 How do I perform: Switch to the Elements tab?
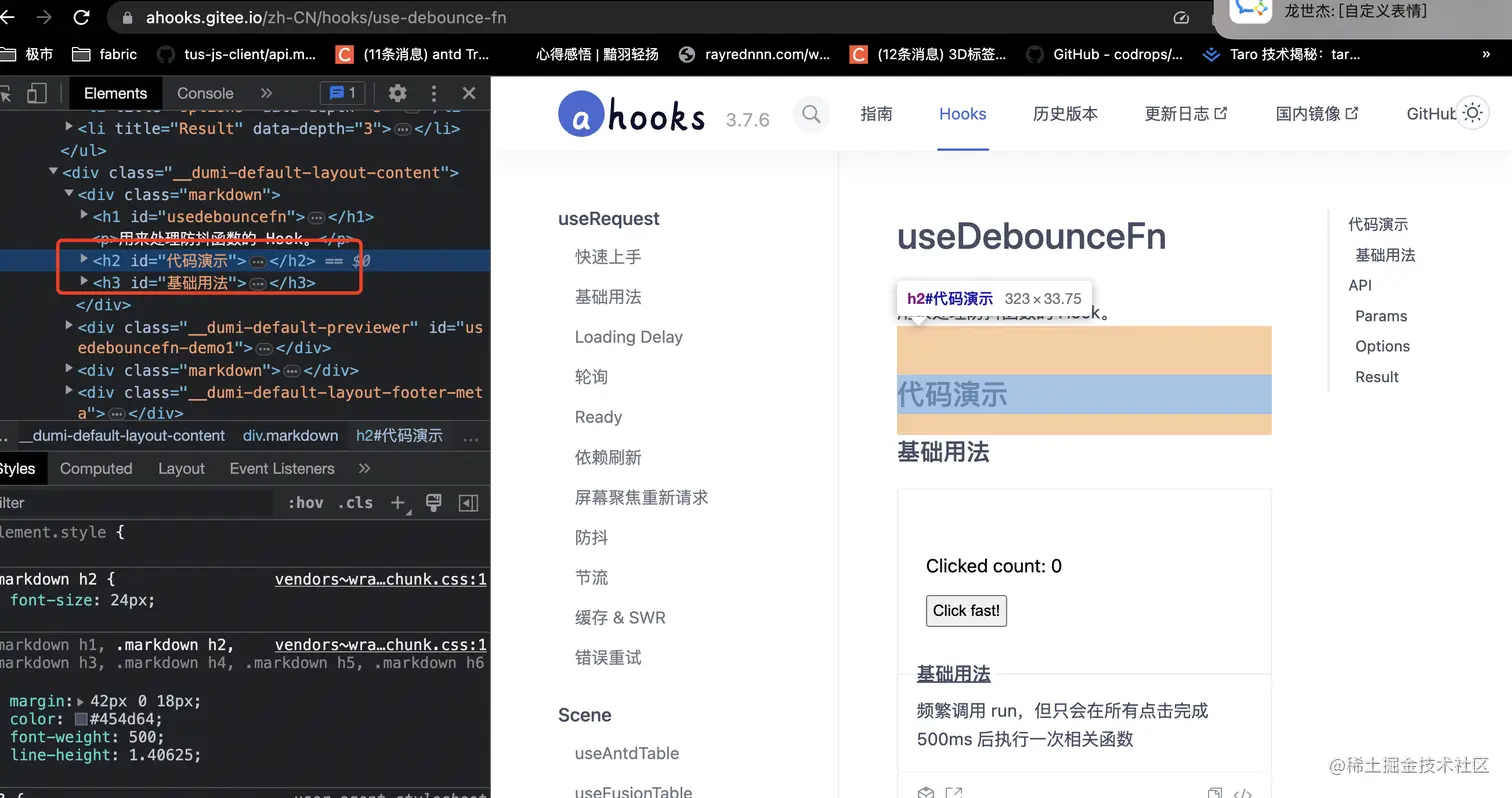[x=116, y=93]
